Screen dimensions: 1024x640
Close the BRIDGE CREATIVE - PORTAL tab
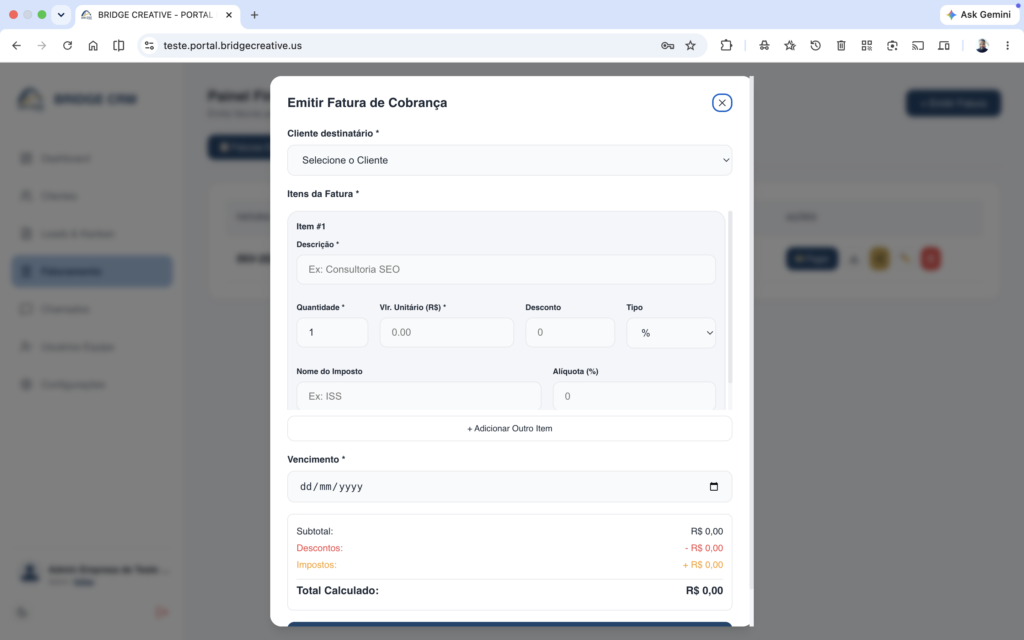pos(229,14)
